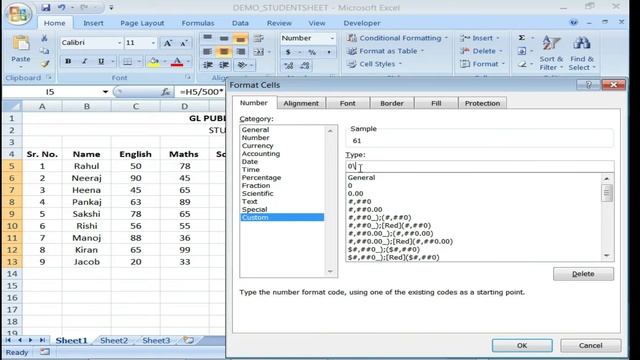Switch to the Protection tab in Format Cells
Viewport: 640px width, 360px height.
click(x=482, y=103)
